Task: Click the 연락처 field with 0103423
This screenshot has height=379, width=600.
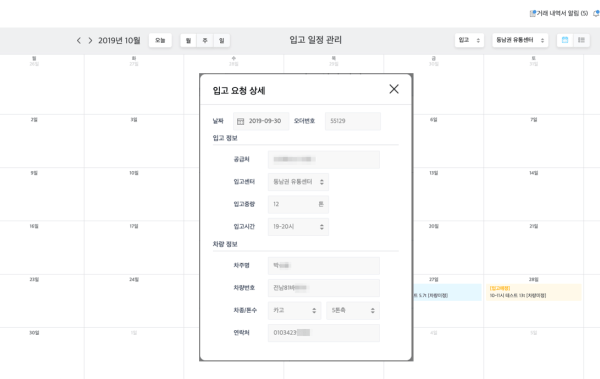Action: 324,333
